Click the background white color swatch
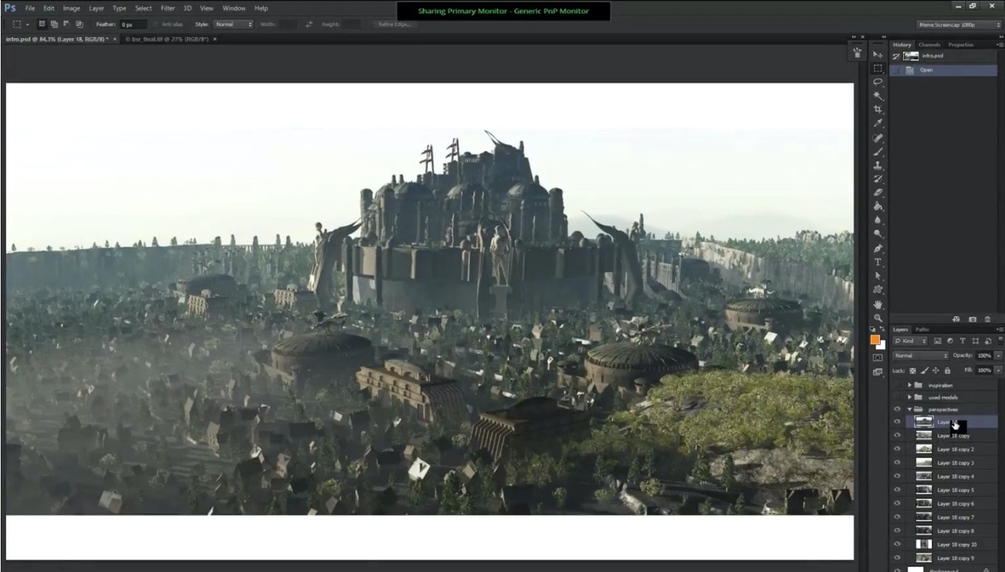1005x572 pixels. [882, 346]
